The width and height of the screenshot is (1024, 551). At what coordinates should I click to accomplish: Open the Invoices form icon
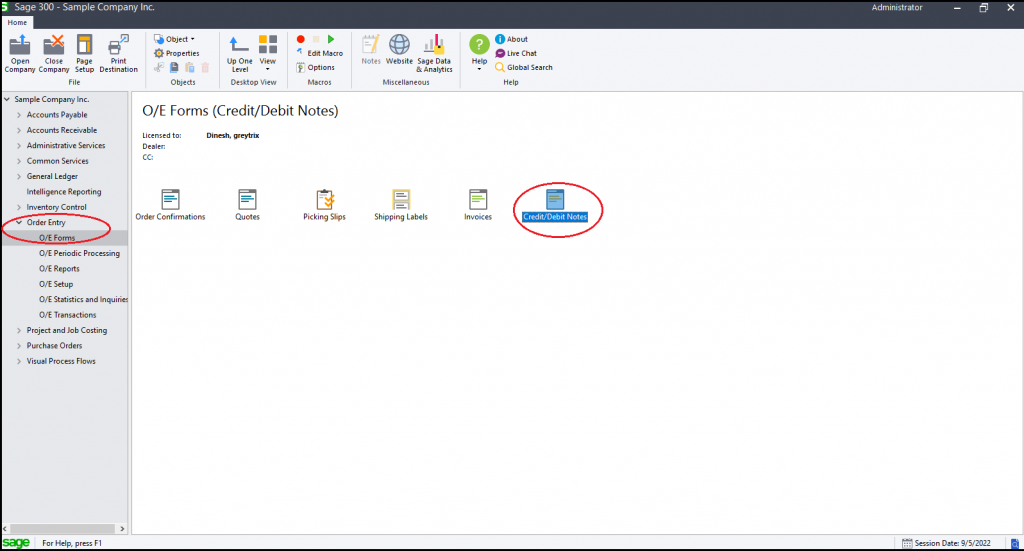click(478, 199)
